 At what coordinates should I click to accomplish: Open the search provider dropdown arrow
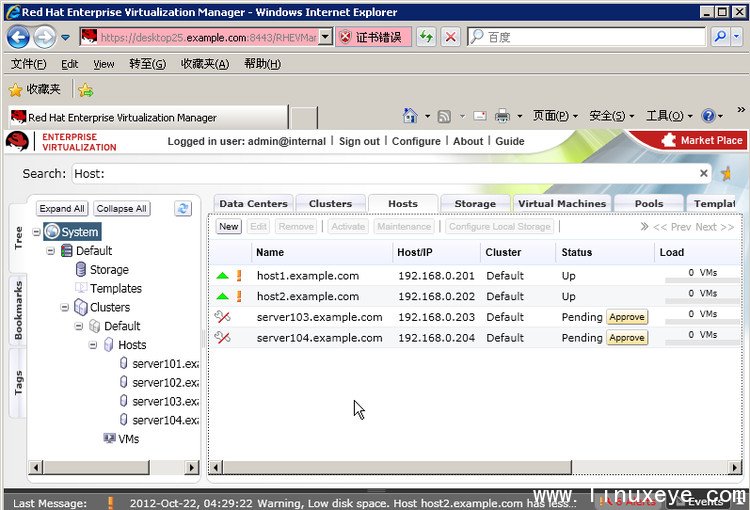[x=737, y=37]
